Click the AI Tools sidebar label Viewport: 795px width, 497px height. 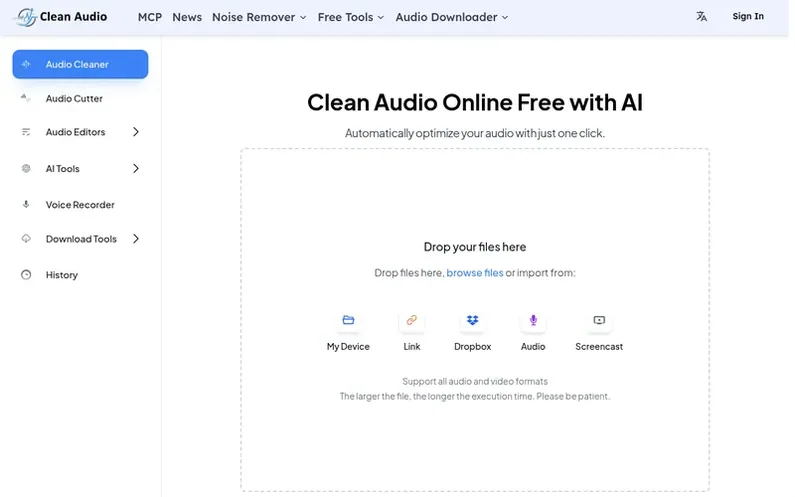point(62,169)
